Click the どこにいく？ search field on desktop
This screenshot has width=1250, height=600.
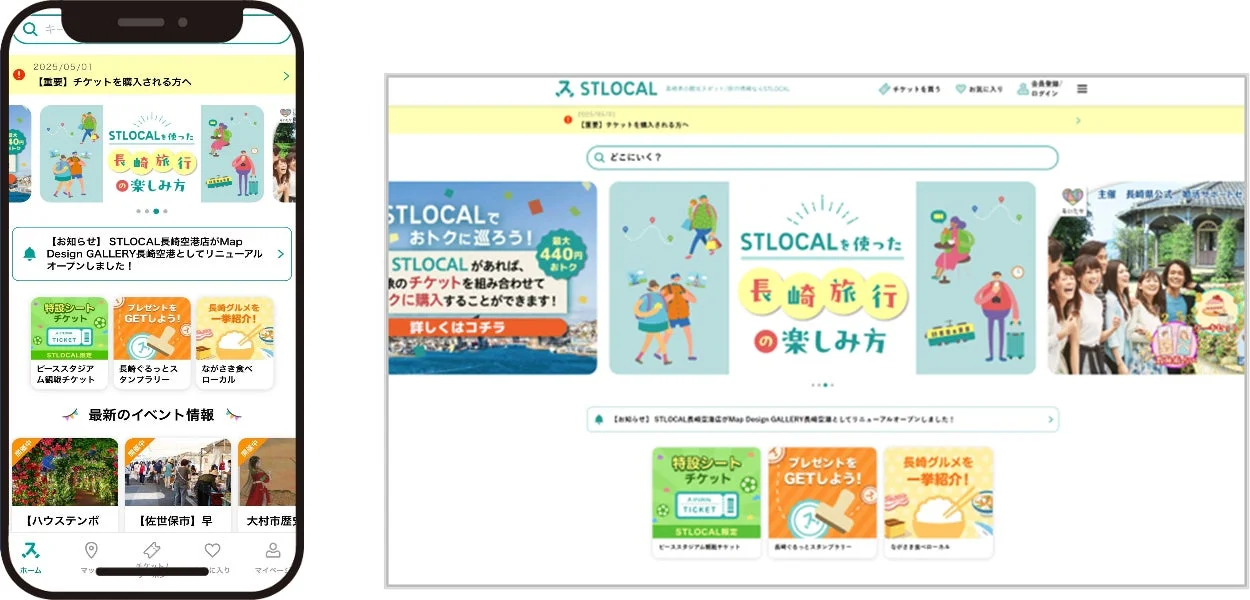pos(822,158)
